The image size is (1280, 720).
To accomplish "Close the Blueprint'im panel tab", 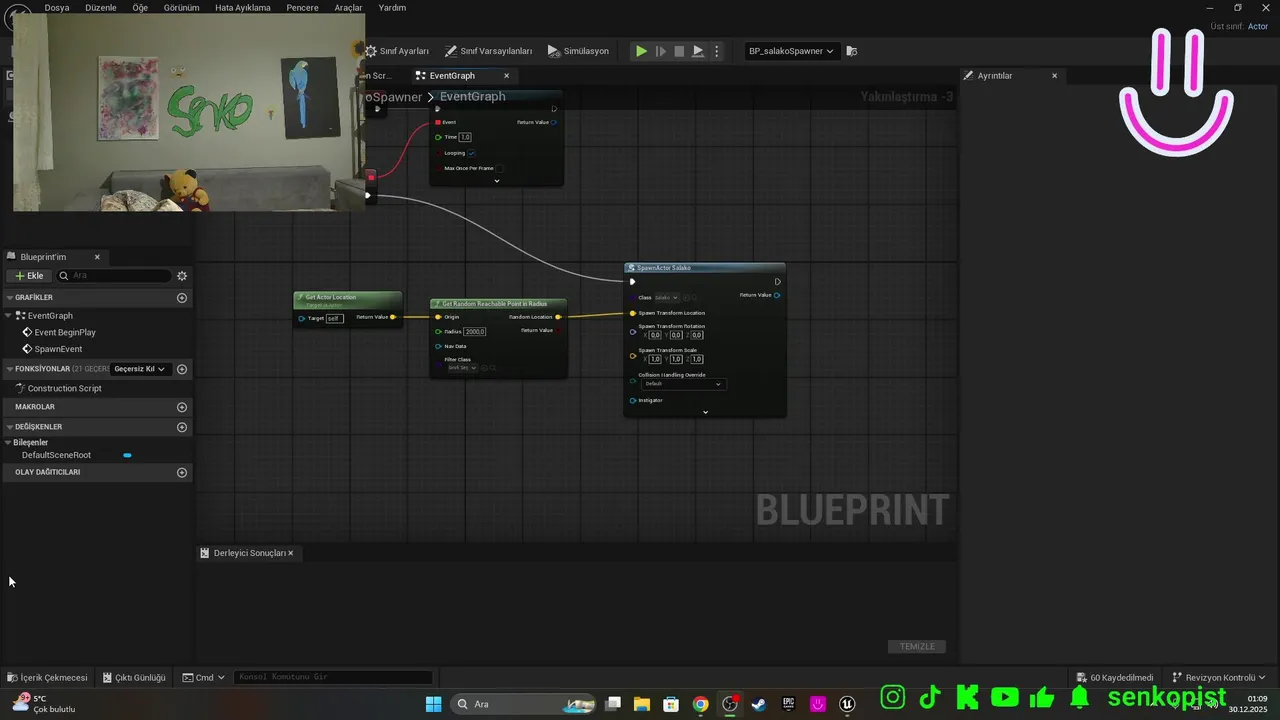I will tap(97, 257).
